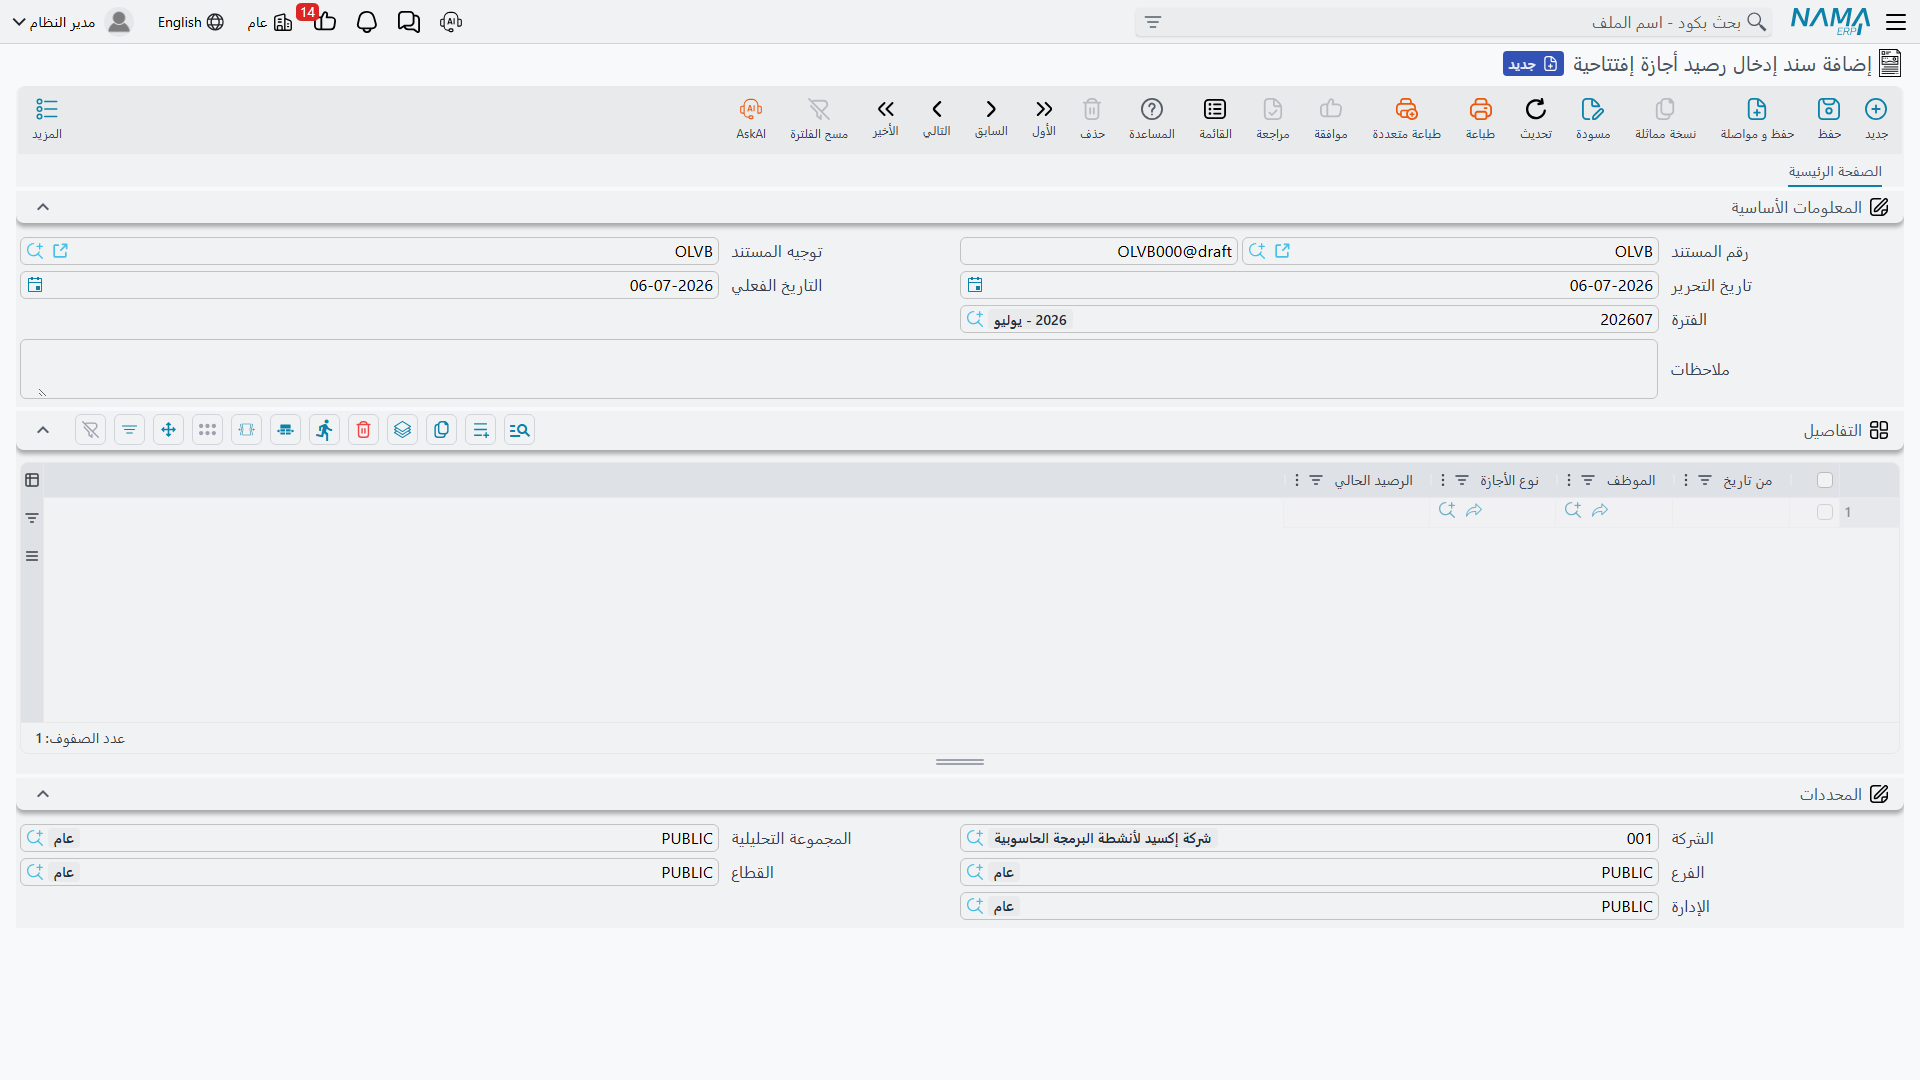The image size is (1920, 1080).
Task: Open the Help (المساعدة) icon
Action: coord(1152,109)
